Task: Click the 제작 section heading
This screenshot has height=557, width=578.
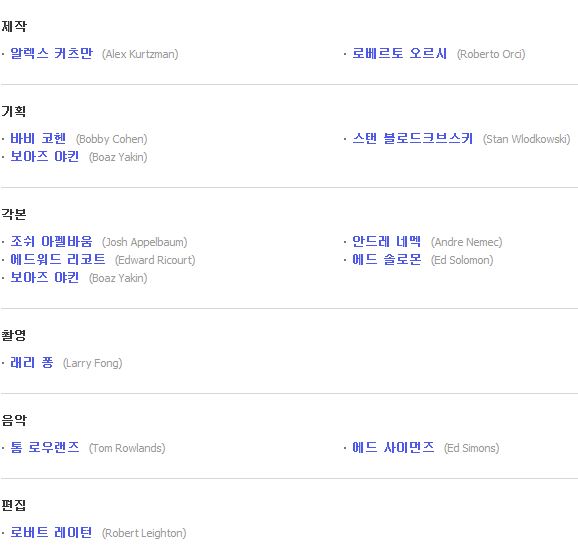Action: (14, 26)
